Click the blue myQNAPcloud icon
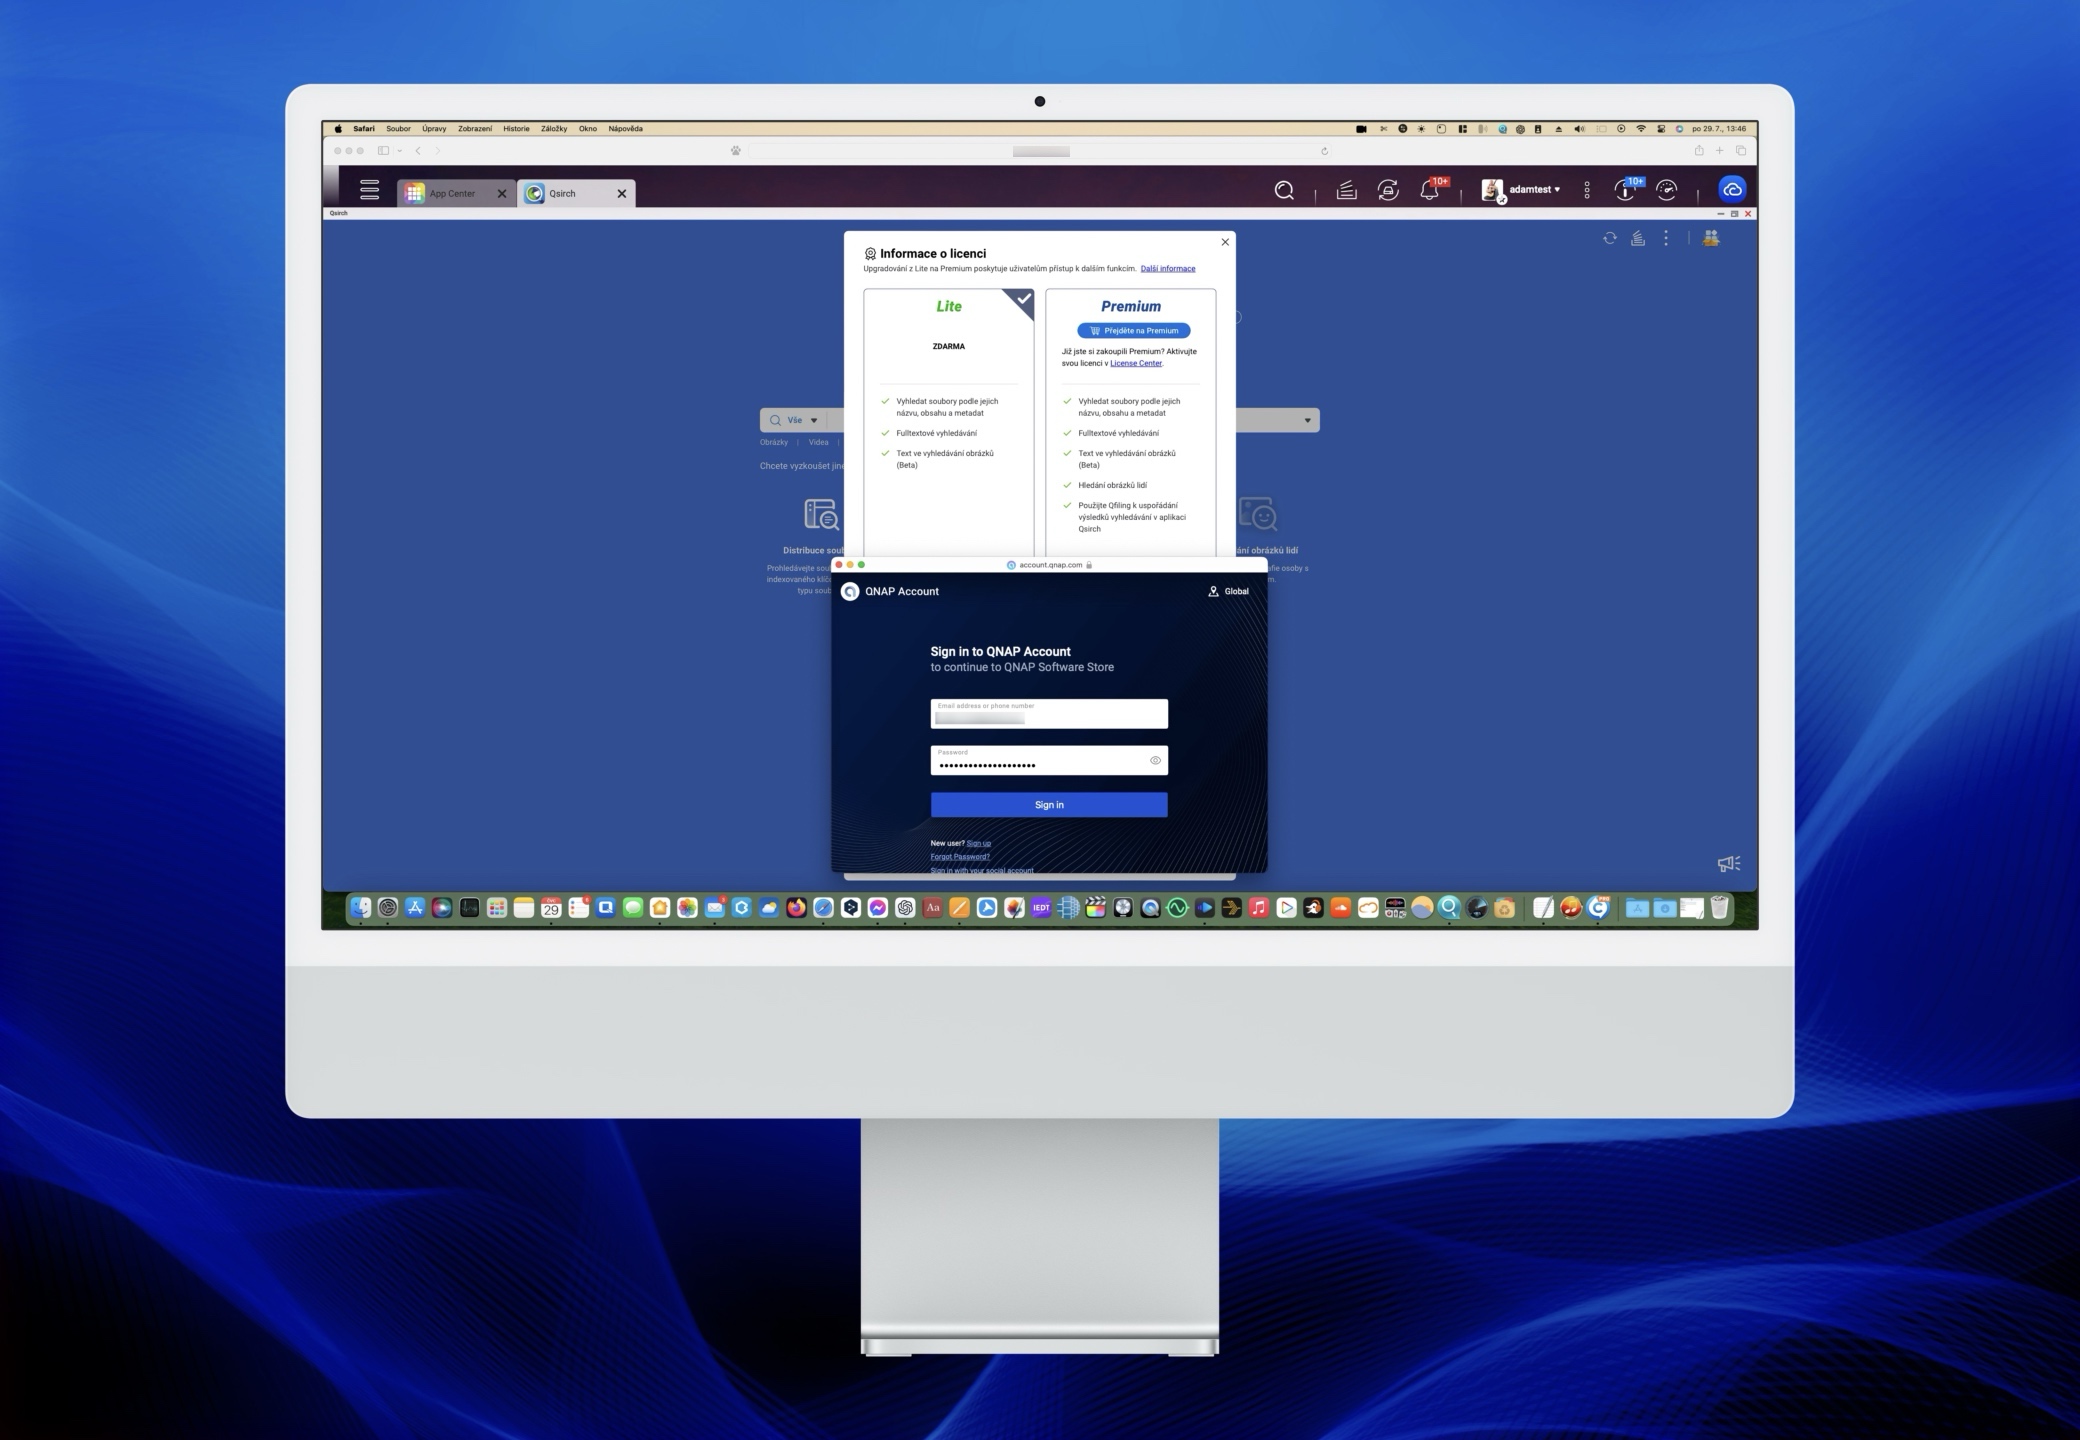This screenshot has height=1440, width=2080. (1732, 190)
